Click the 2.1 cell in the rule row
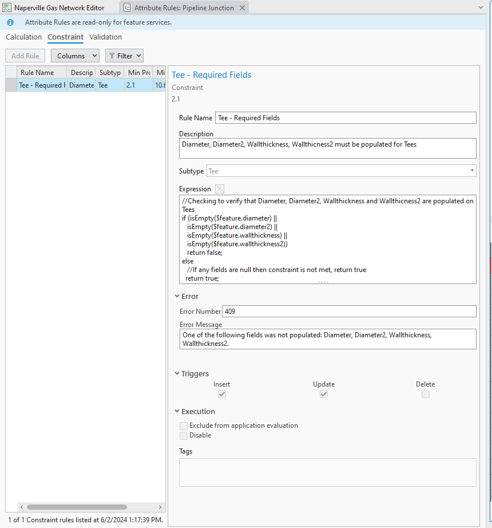492x528 pixels. pyautogui.click(x=139, y=85)
